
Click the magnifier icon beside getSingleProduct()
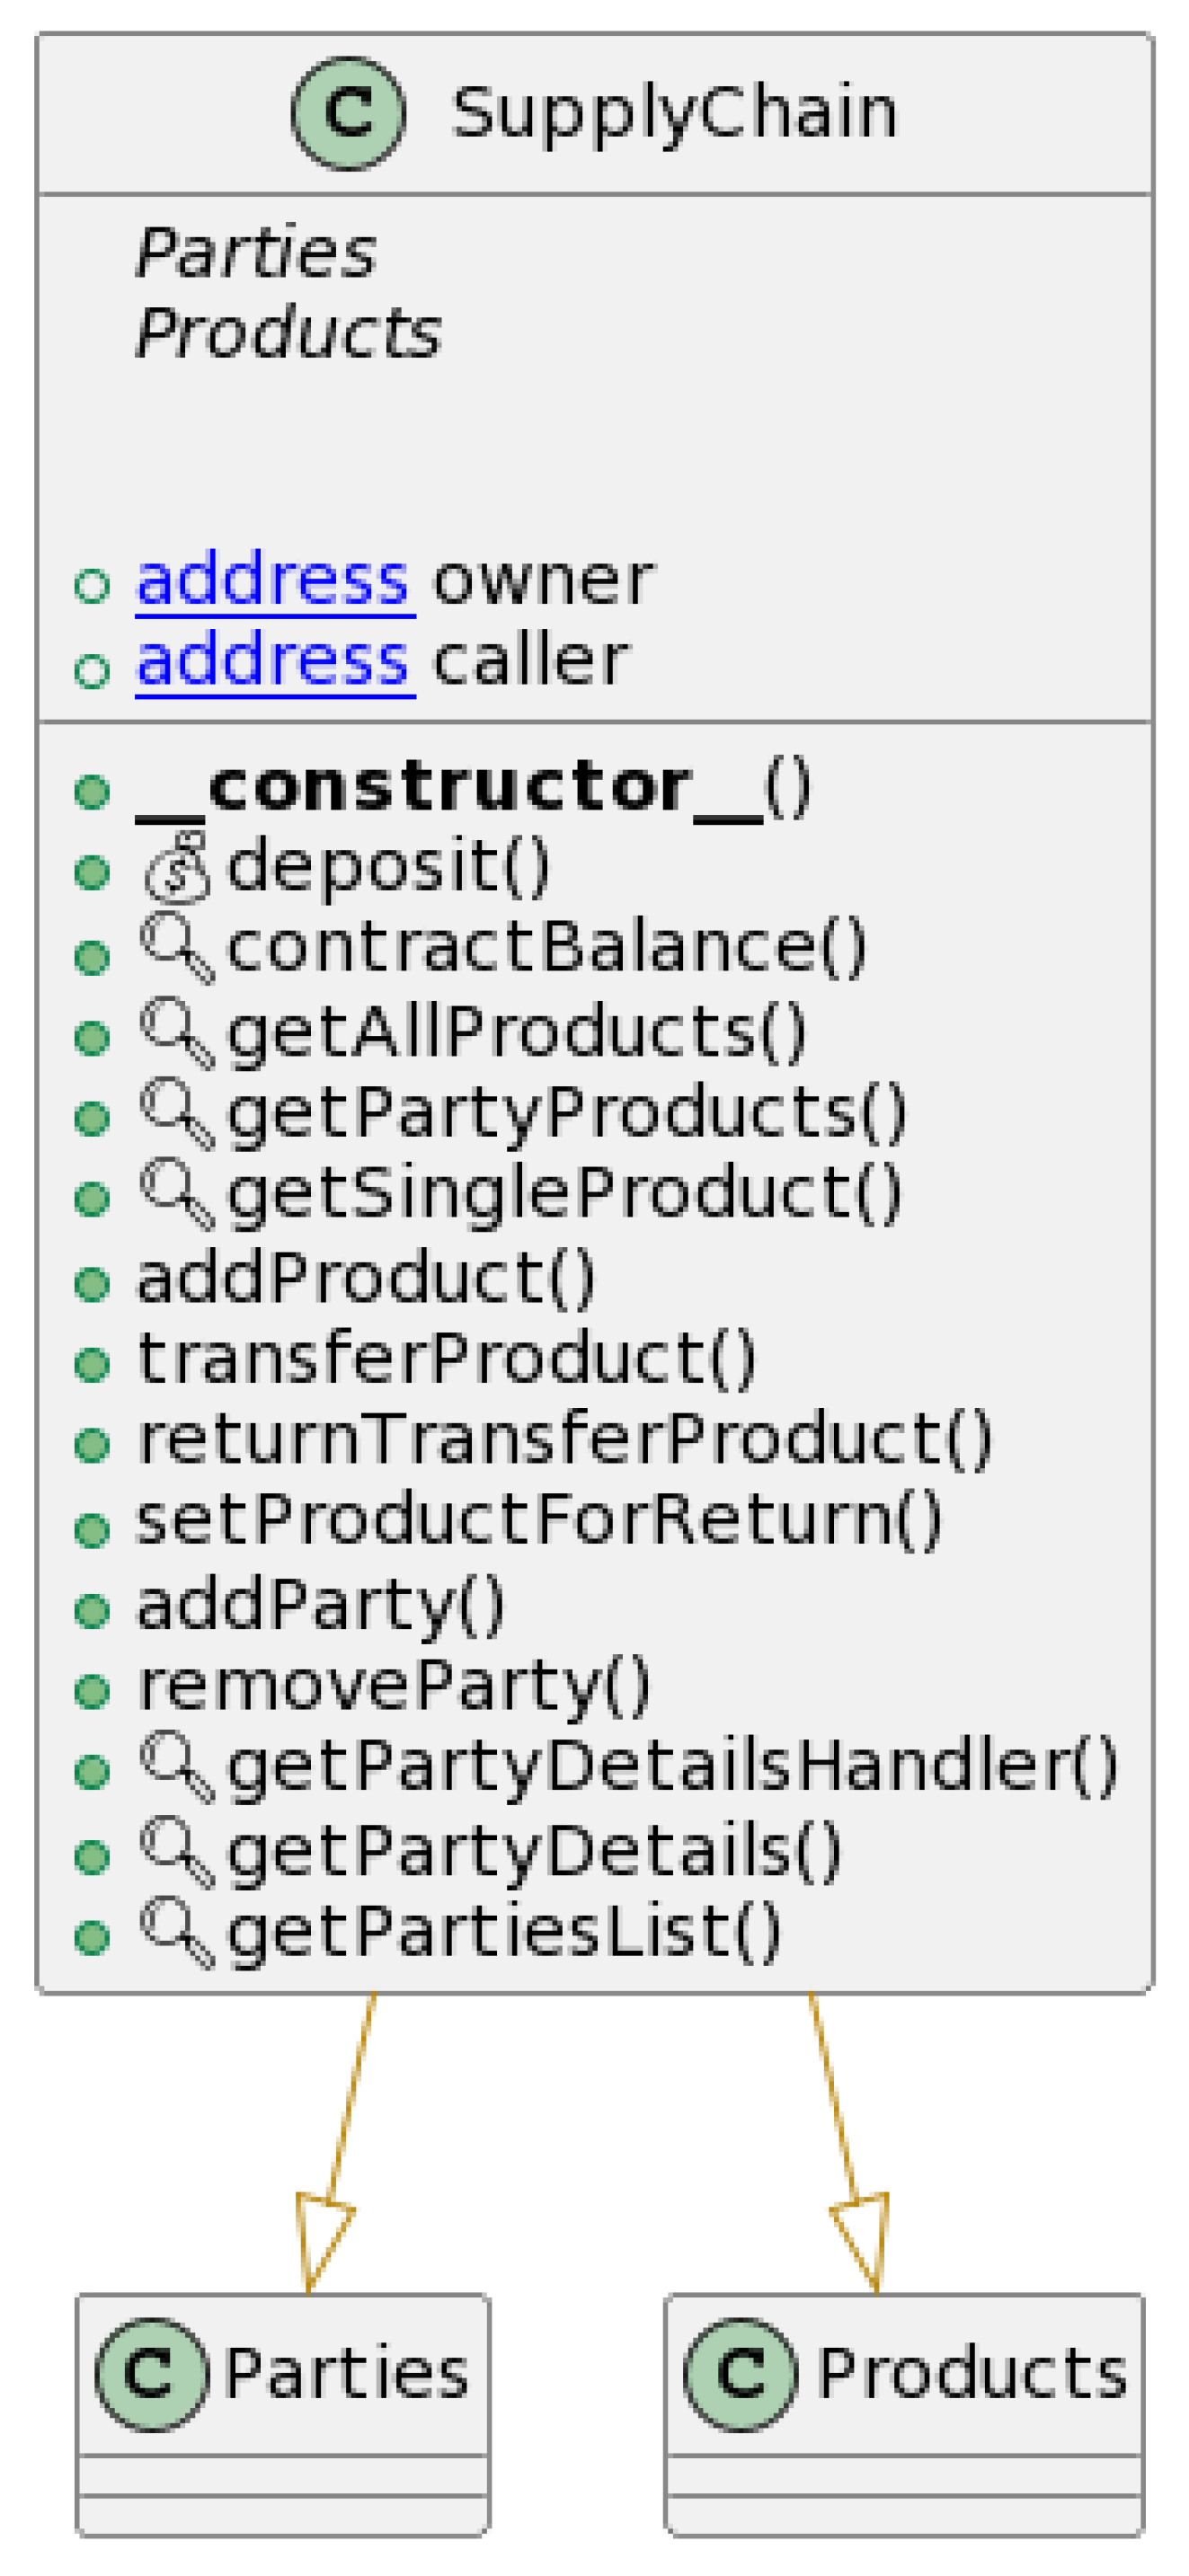(x=177, y=1194)
